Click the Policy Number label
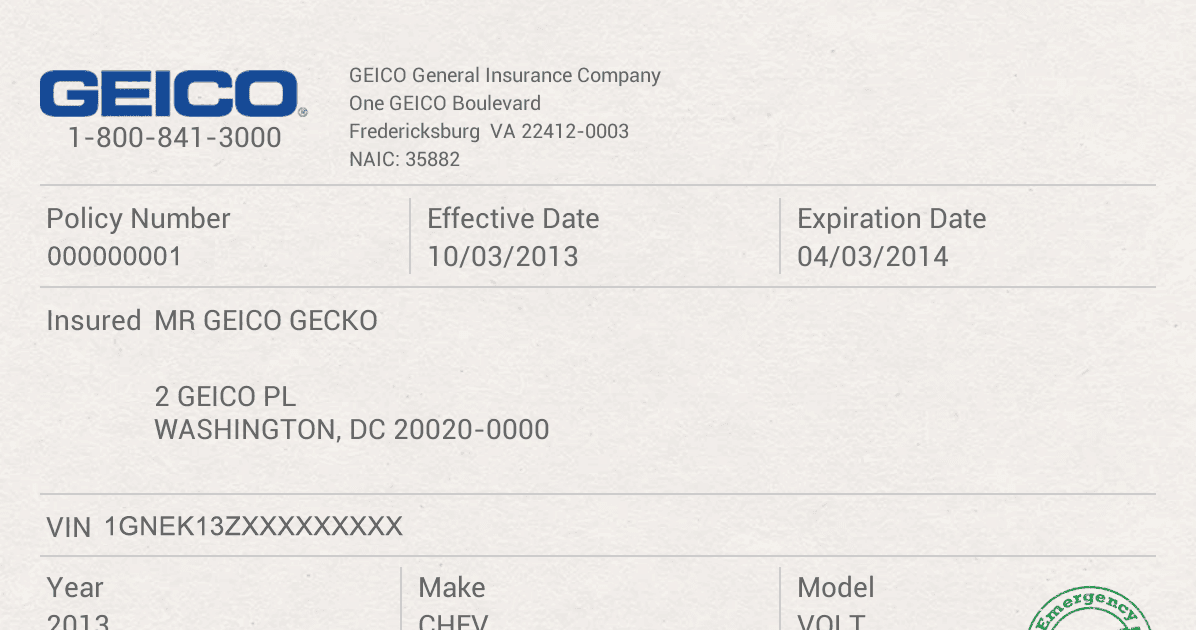 [138, 219]
